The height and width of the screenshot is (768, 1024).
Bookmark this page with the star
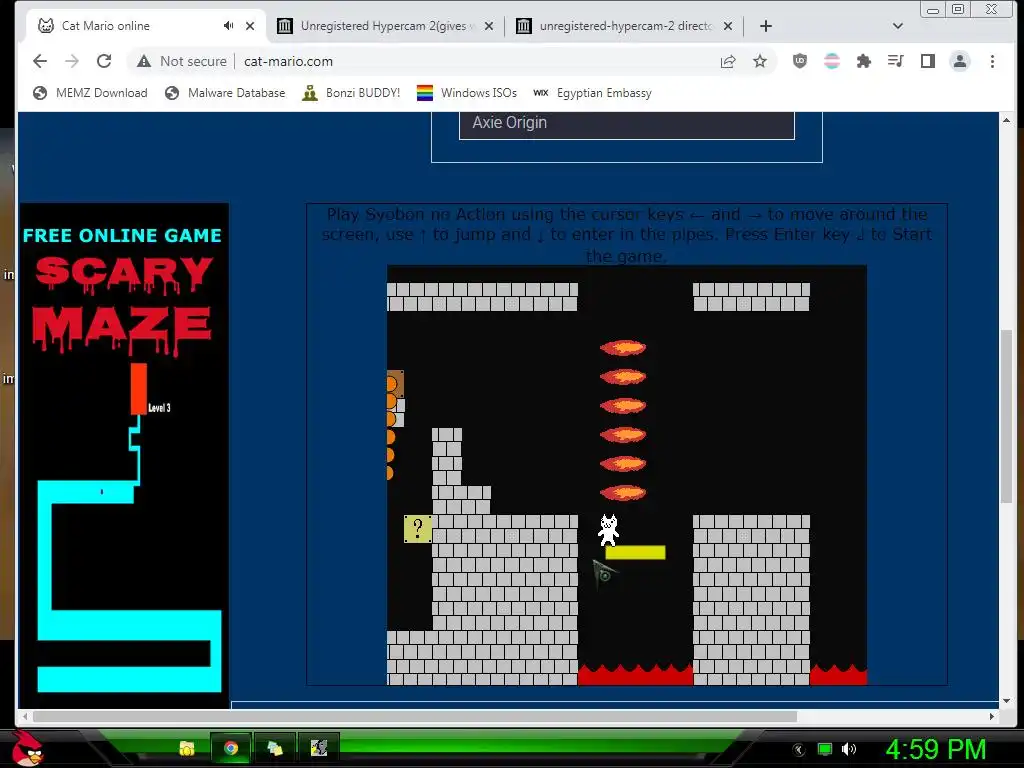coord(760,61)
